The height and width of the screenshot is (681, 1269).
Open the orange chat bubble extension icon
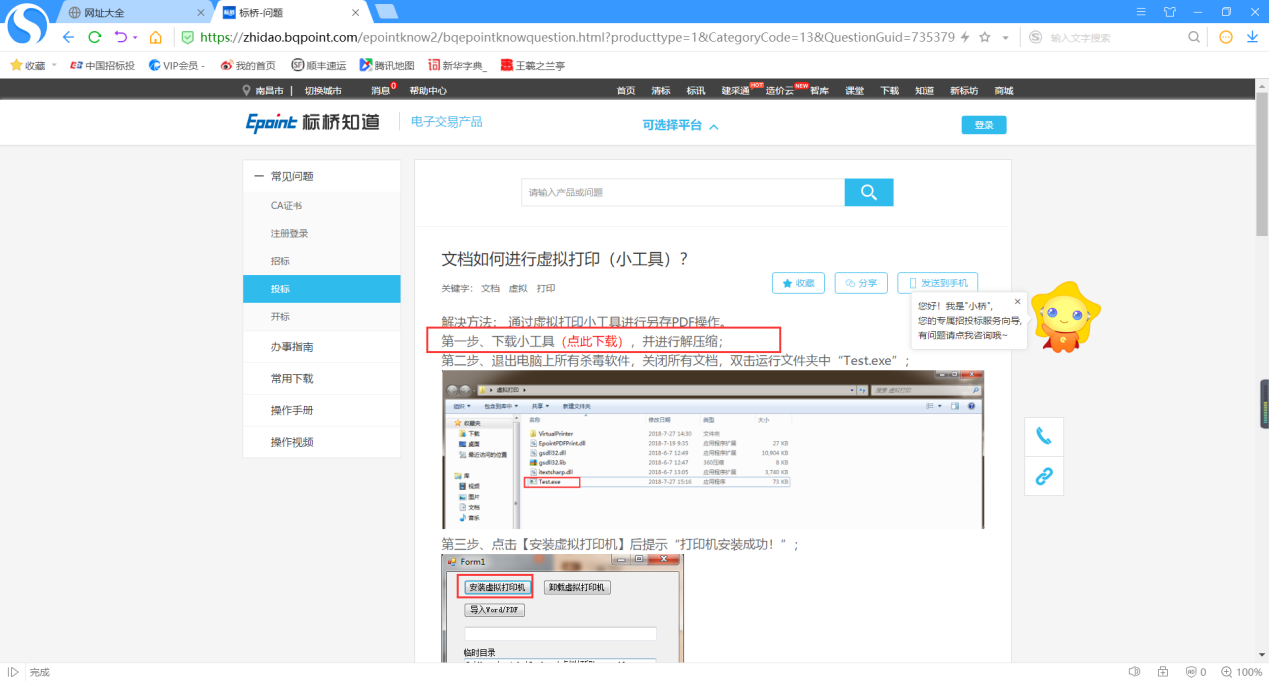pyautogui.click(x=1226, y=37)
